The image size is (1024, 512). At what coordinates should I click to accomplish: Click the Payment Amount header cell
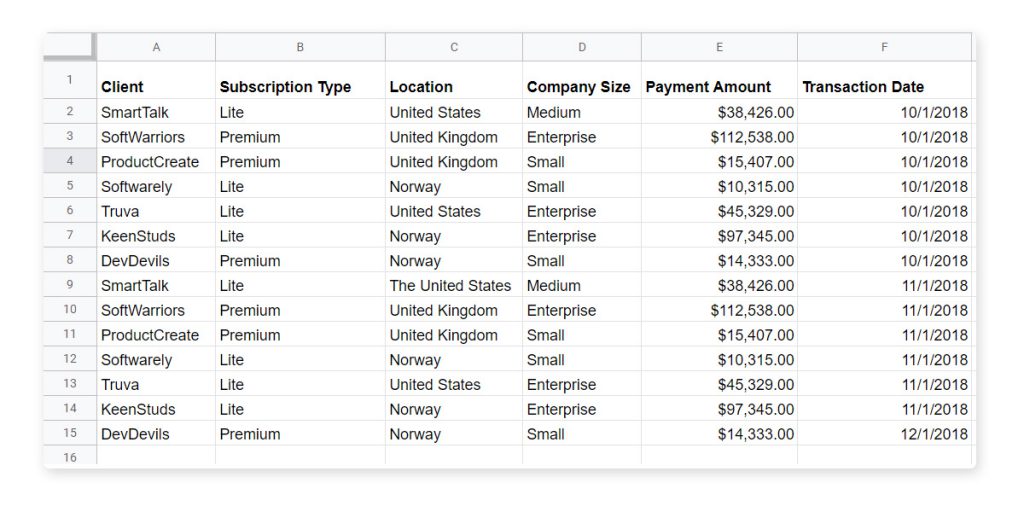point(720,80)
